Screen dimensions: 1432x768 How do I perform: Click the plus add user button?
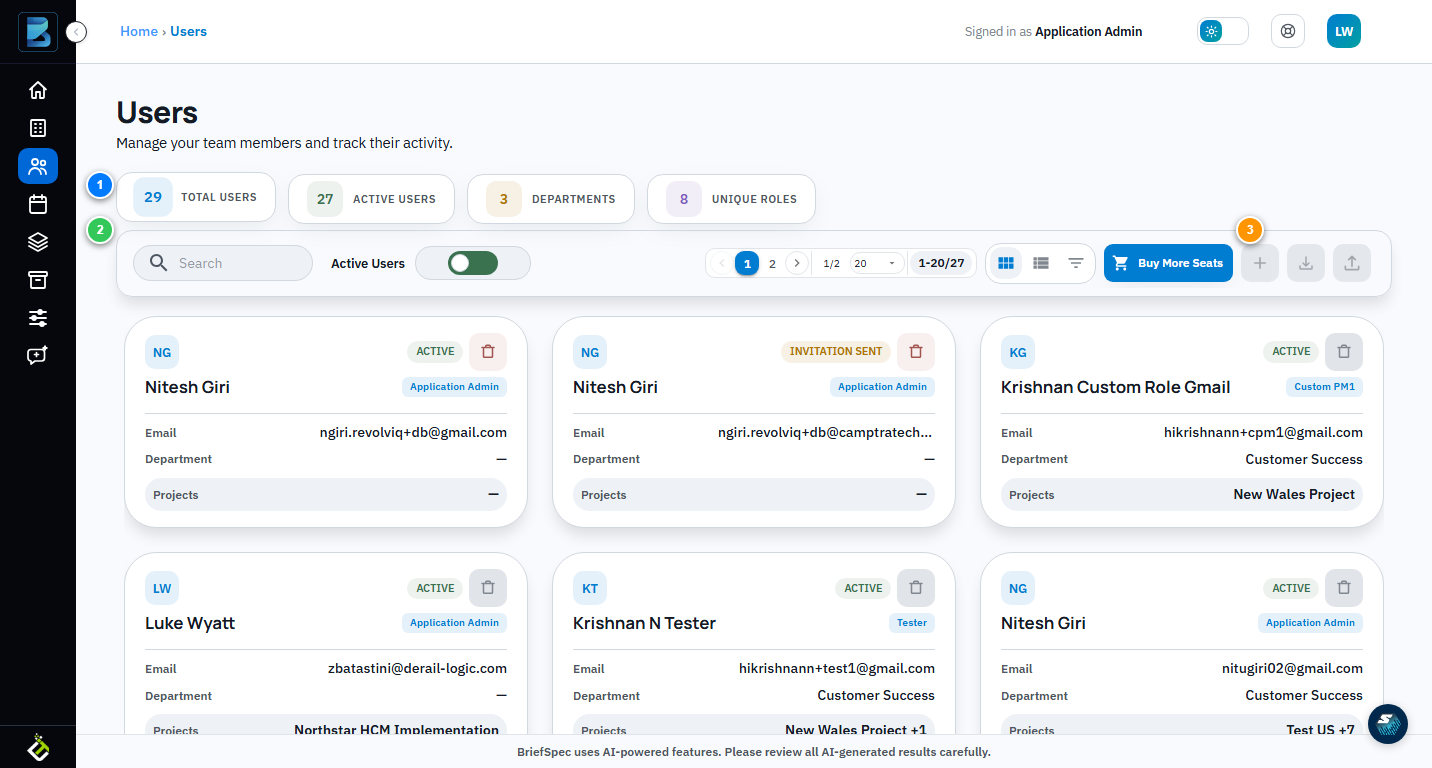tap(1260, 263)
